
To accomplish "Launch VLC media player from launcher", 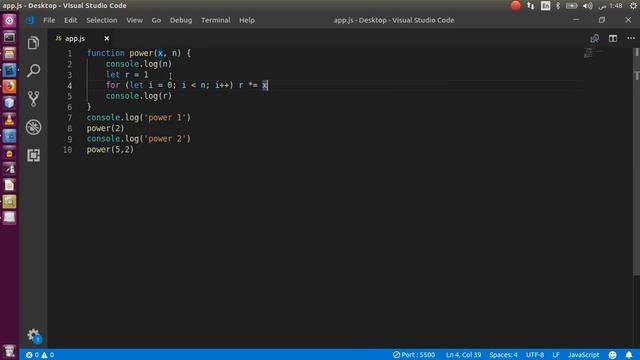I will click(x=9, y=119).
